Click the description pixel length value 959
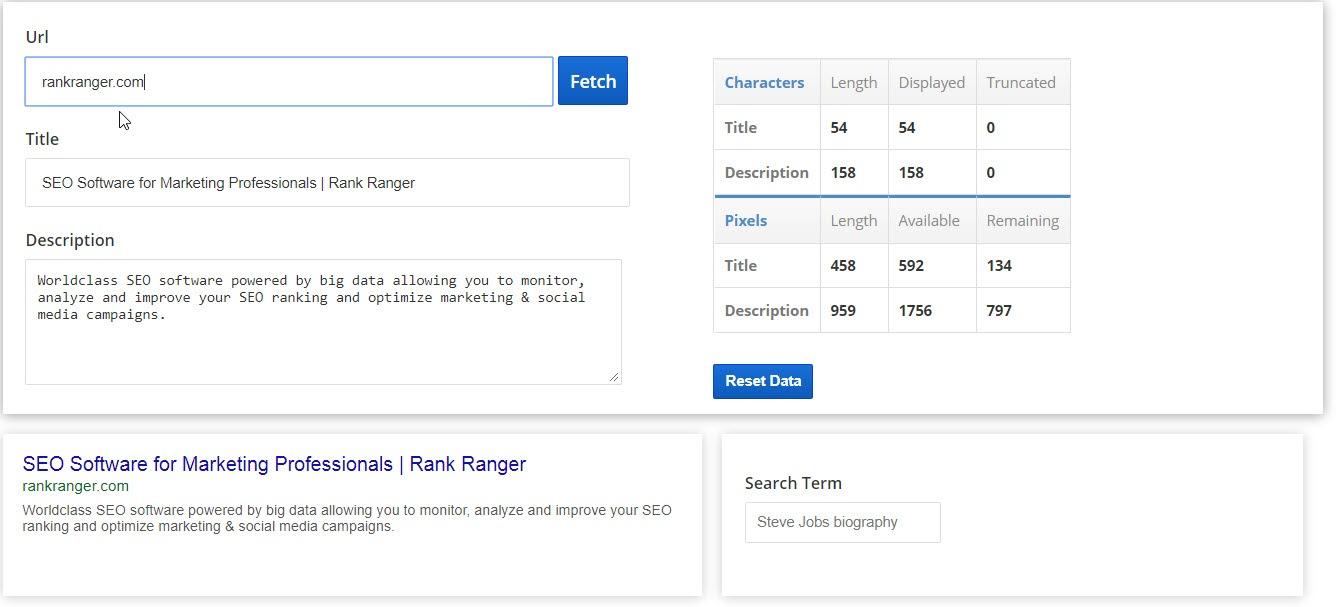This screenshot has width=1336, height=607. (843, 311)
